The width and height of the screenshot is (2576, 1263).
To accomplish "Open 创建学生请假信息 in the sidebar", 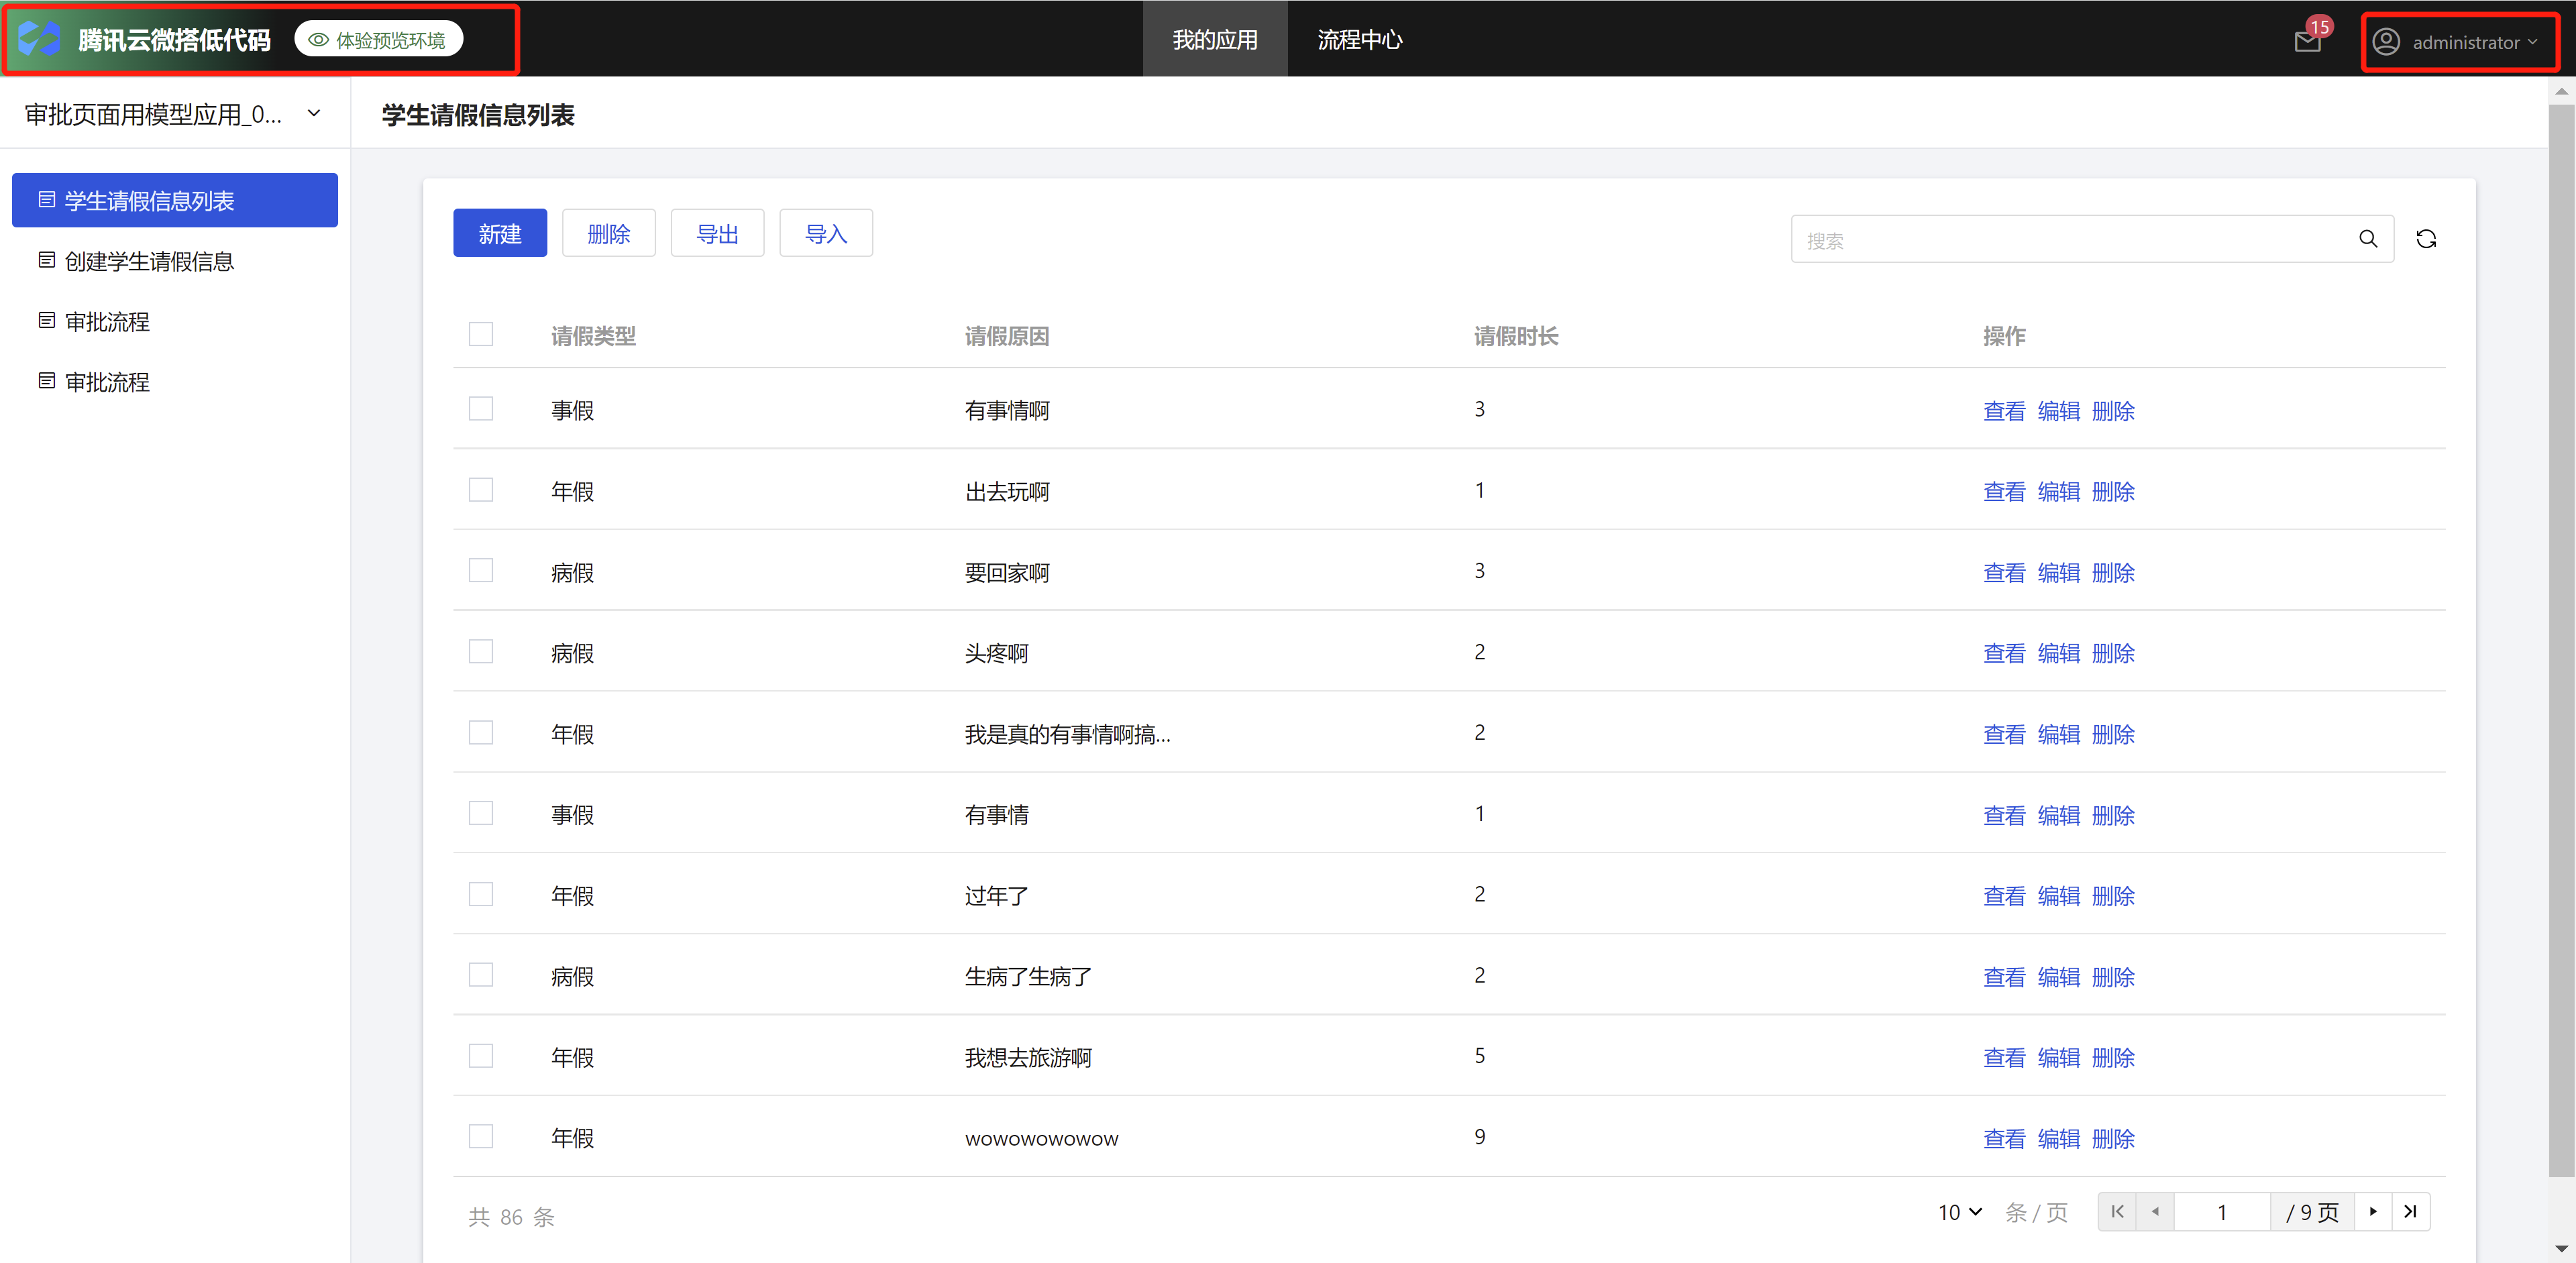I will [149, 261].
